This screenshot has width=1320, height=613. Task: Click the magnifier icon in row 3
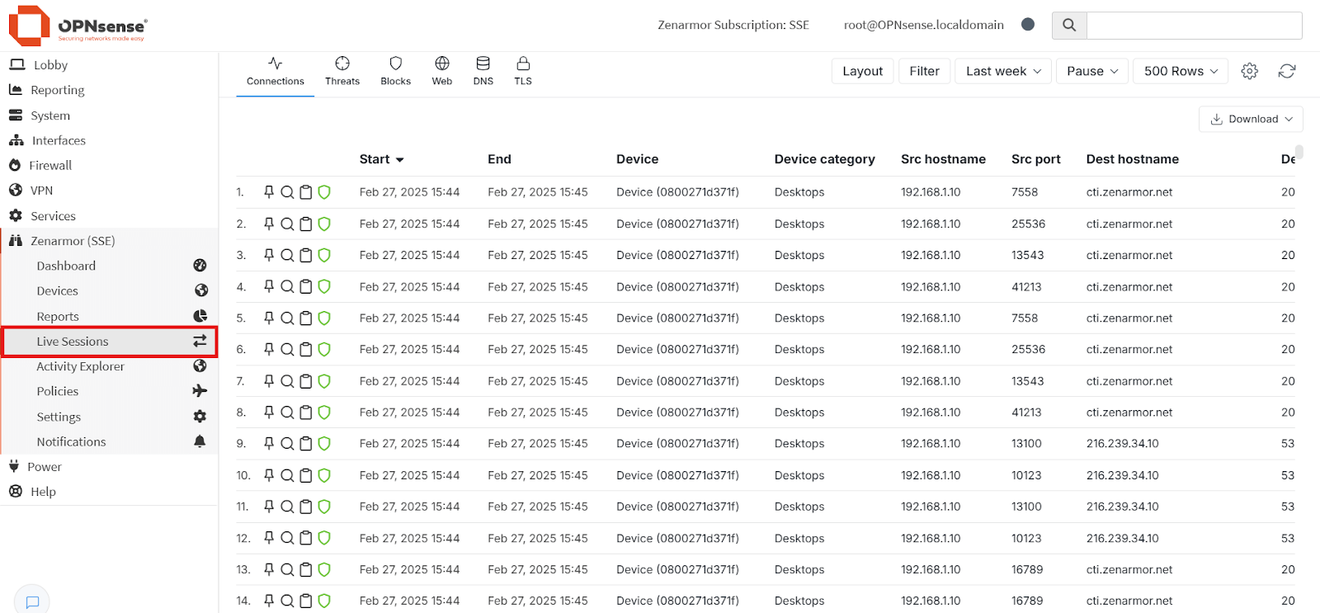pos(287,255)
